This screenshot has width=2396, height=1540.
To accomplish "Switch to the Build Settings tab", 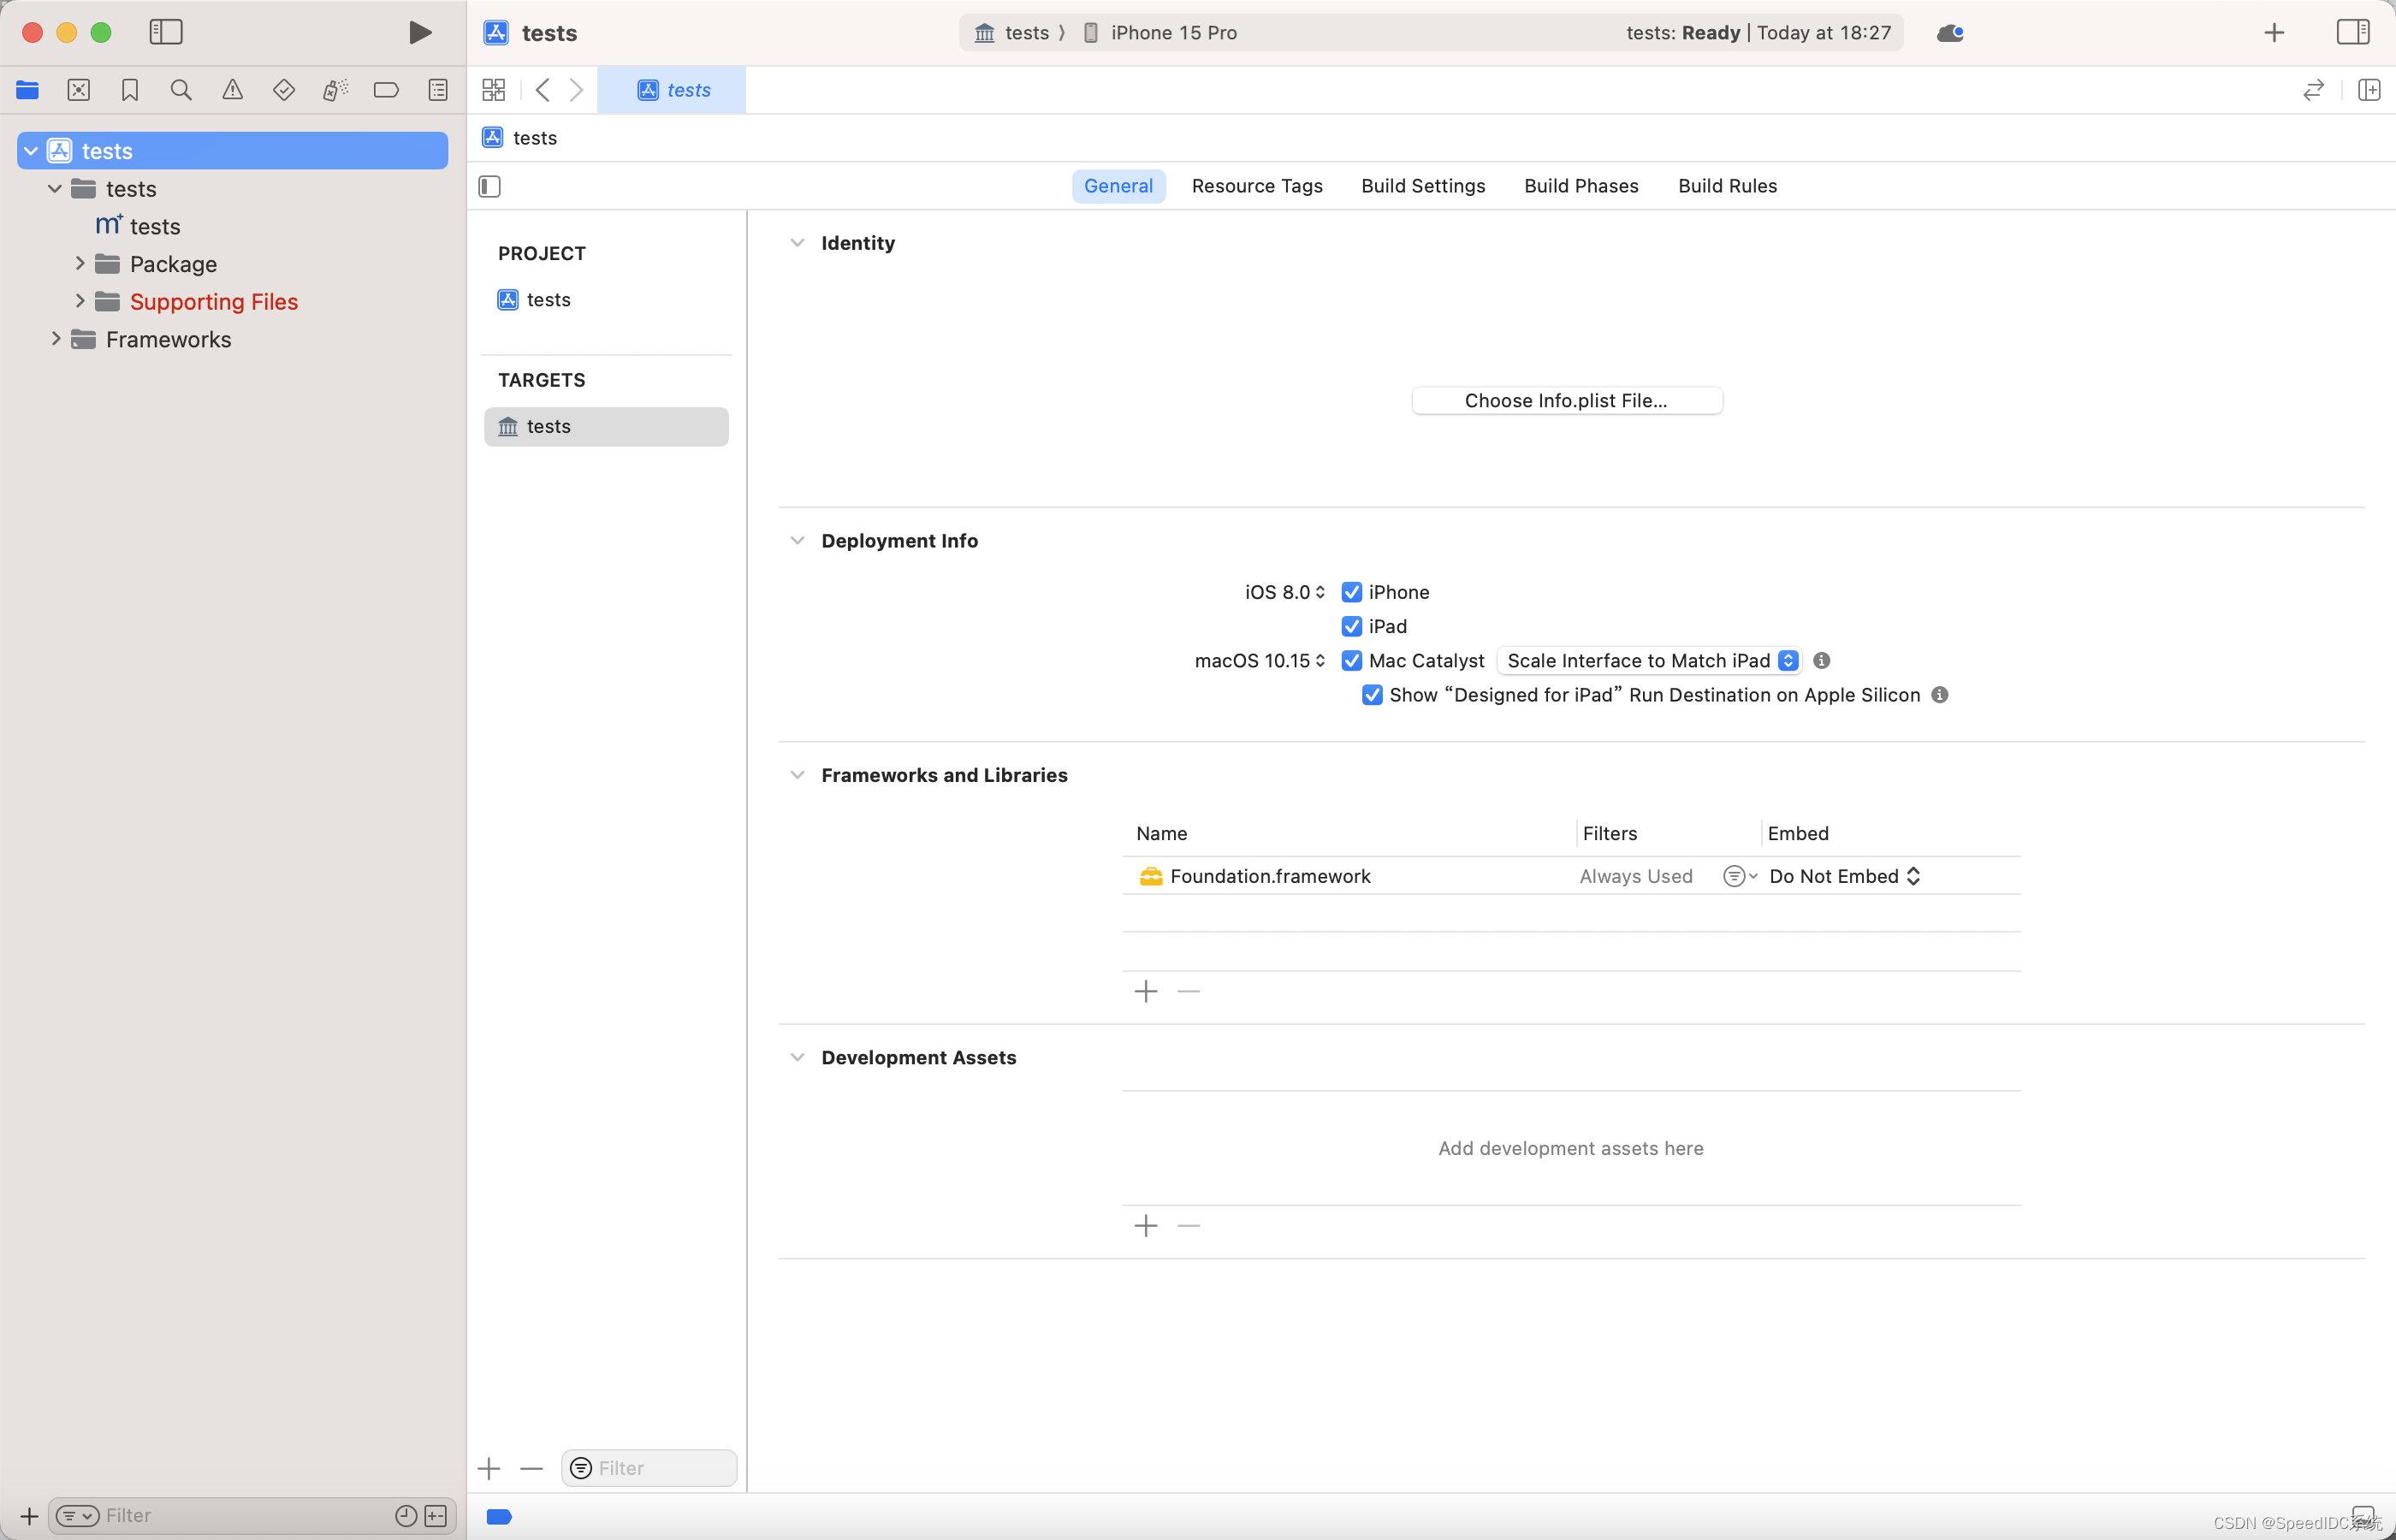I will 1423,186.
